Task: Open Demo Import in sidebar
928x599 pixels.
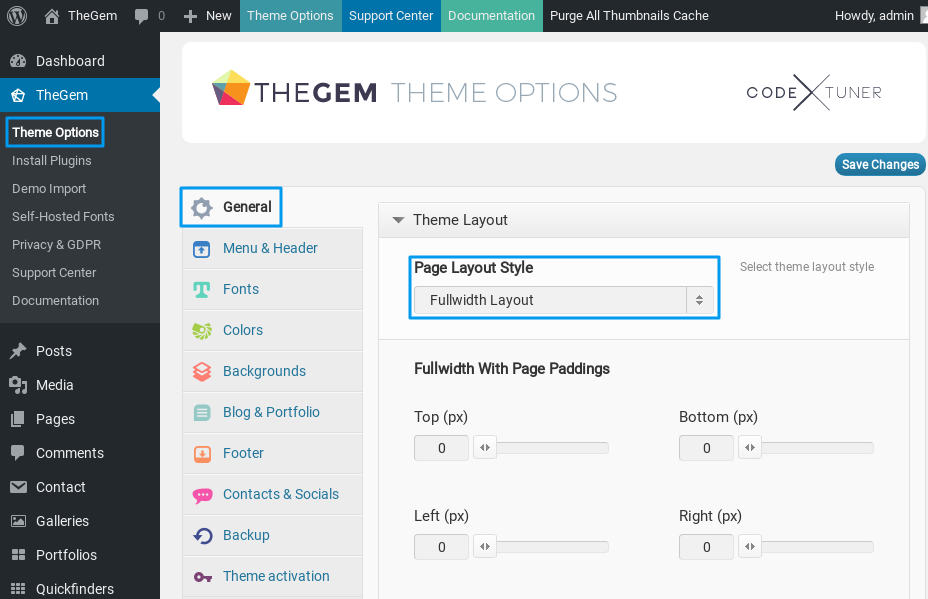Action: (49, 188)
